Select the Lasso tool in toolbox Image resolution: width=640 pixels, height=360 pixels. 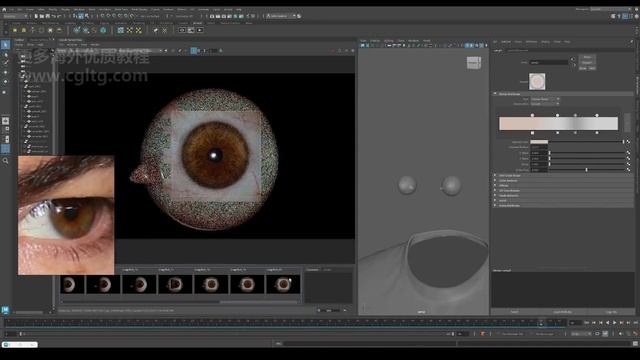(x=5, y=54)
